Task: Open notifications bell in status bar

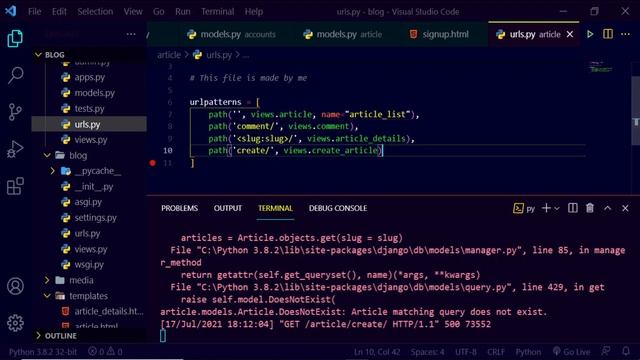Action: (626, 351)
